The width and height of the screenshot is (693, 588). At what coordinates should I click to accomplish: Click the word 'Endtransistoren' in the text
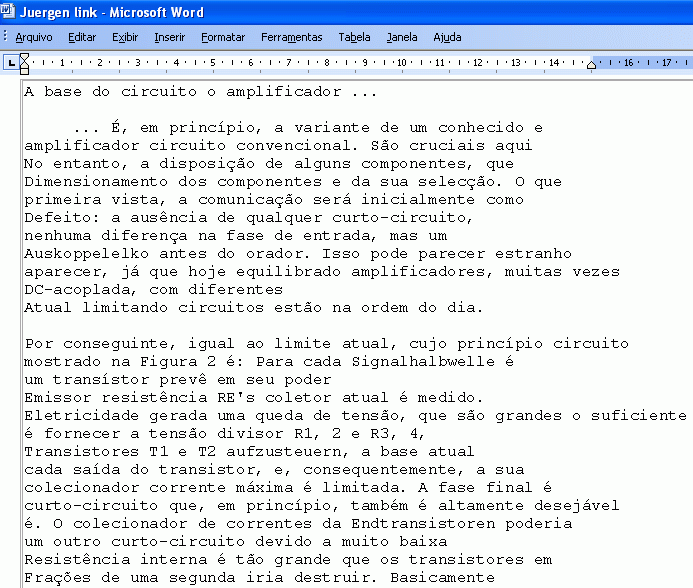point(423,524)
